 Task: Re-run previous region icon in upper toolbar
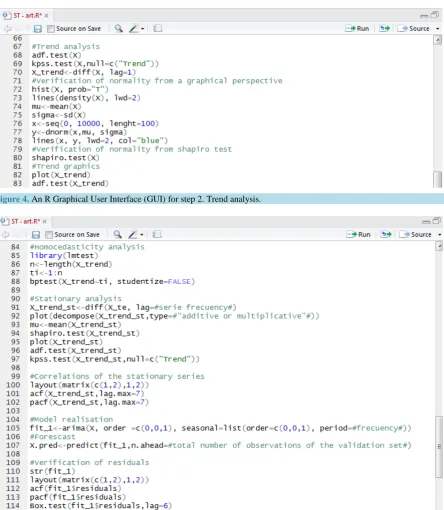click(x=385, y=28)
